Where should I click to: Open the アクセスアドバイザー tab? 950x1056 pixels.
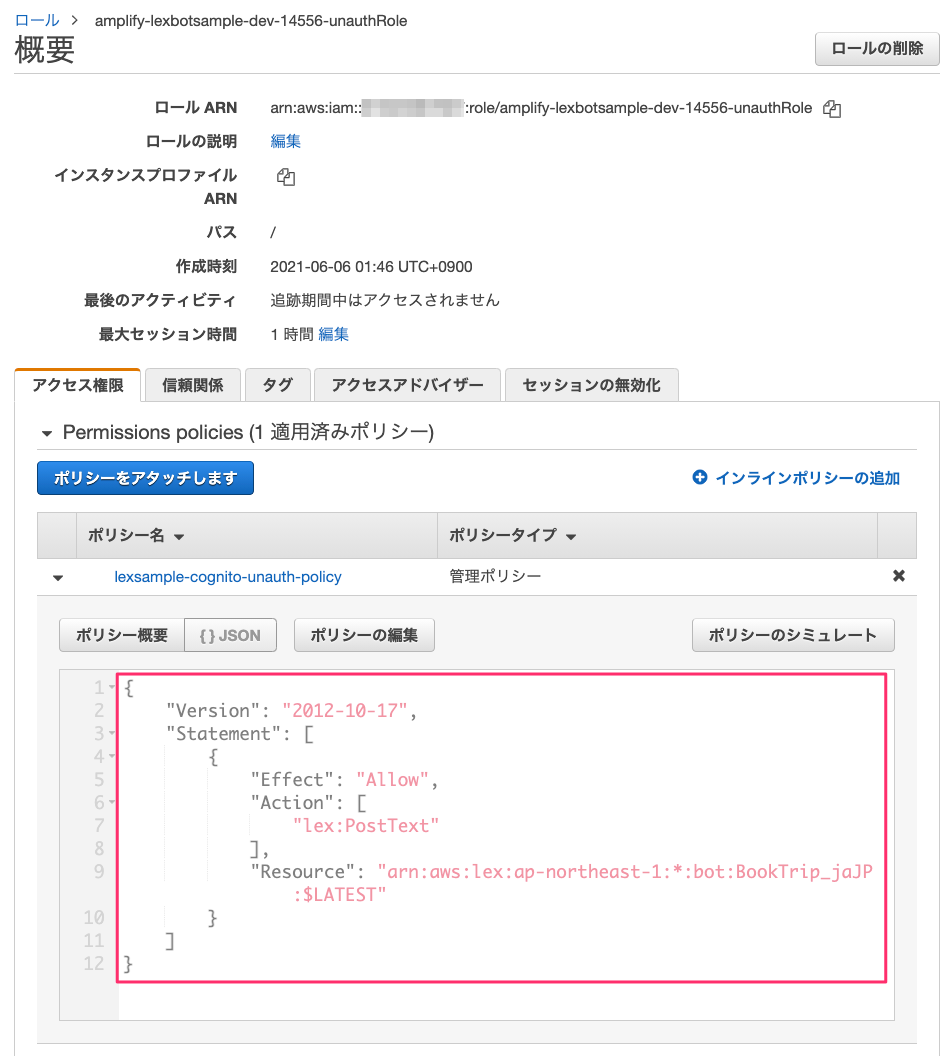click(x=407, y=385)
